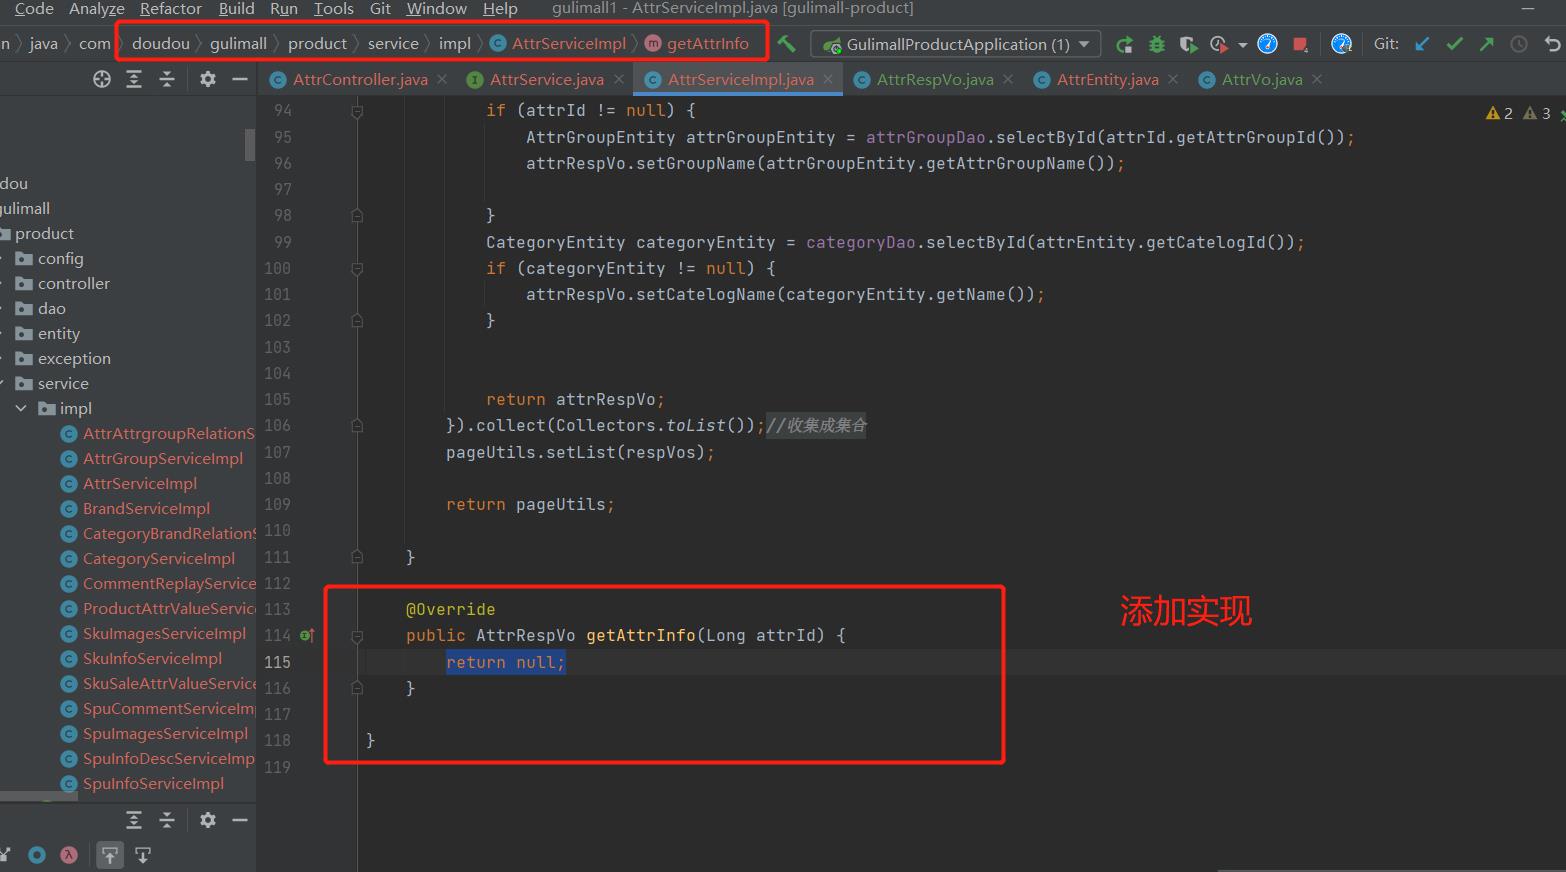Open the Build menu
The image size is (1566, 872).
[236, 9]
